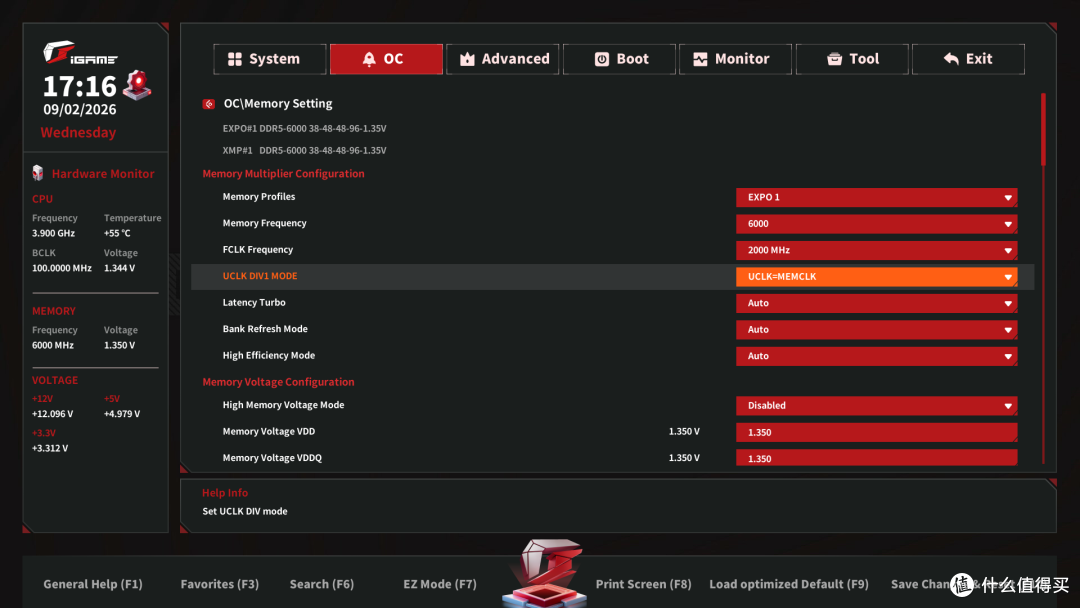Click the rocket icon on OC tab

[x=369, y=59]
